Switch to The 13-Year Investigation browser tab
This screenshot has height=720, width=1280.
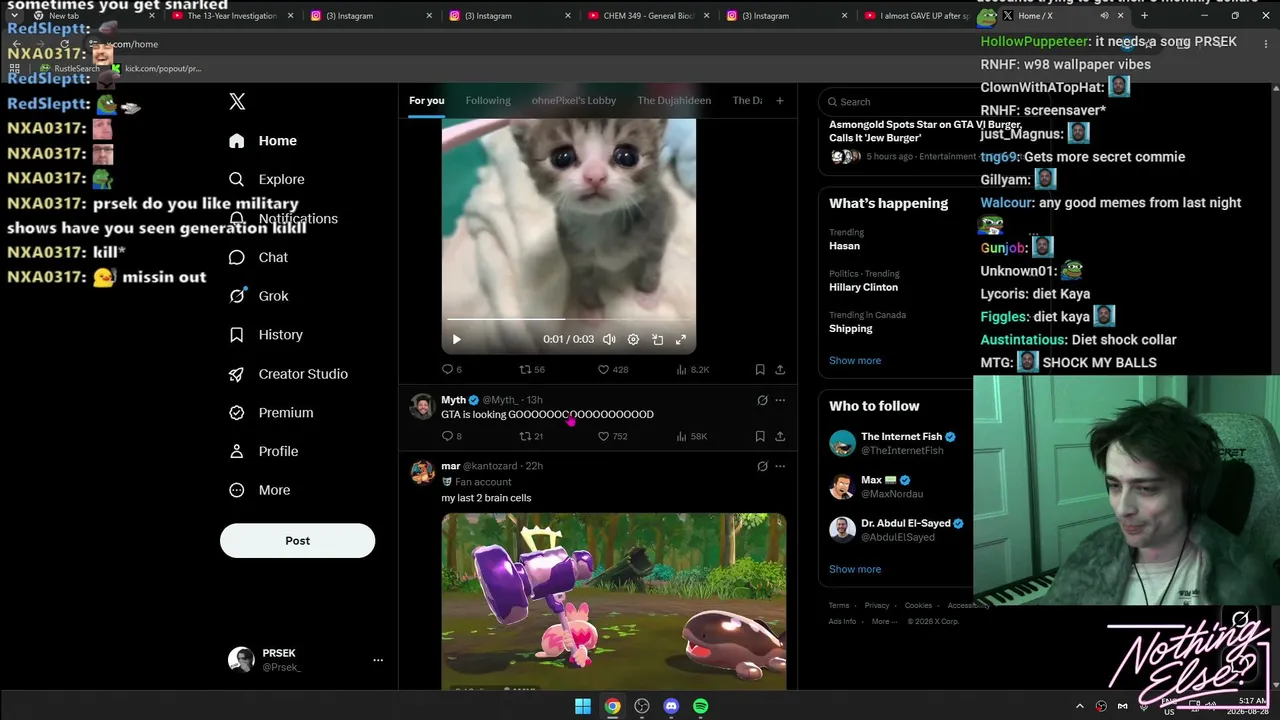click(x=231, y=16)
